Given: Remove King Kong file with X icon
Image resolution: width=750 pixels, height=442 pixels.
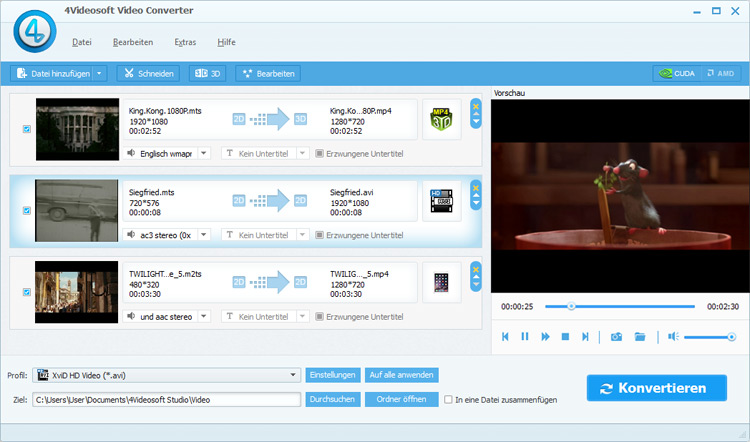Looking at the screenshot, I should (476, 104).
